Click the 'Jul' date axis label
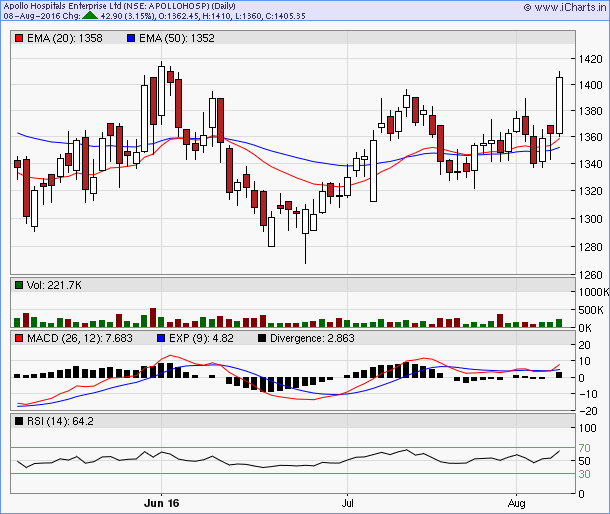This screenshot has width=610, height=514. [347, 503]
